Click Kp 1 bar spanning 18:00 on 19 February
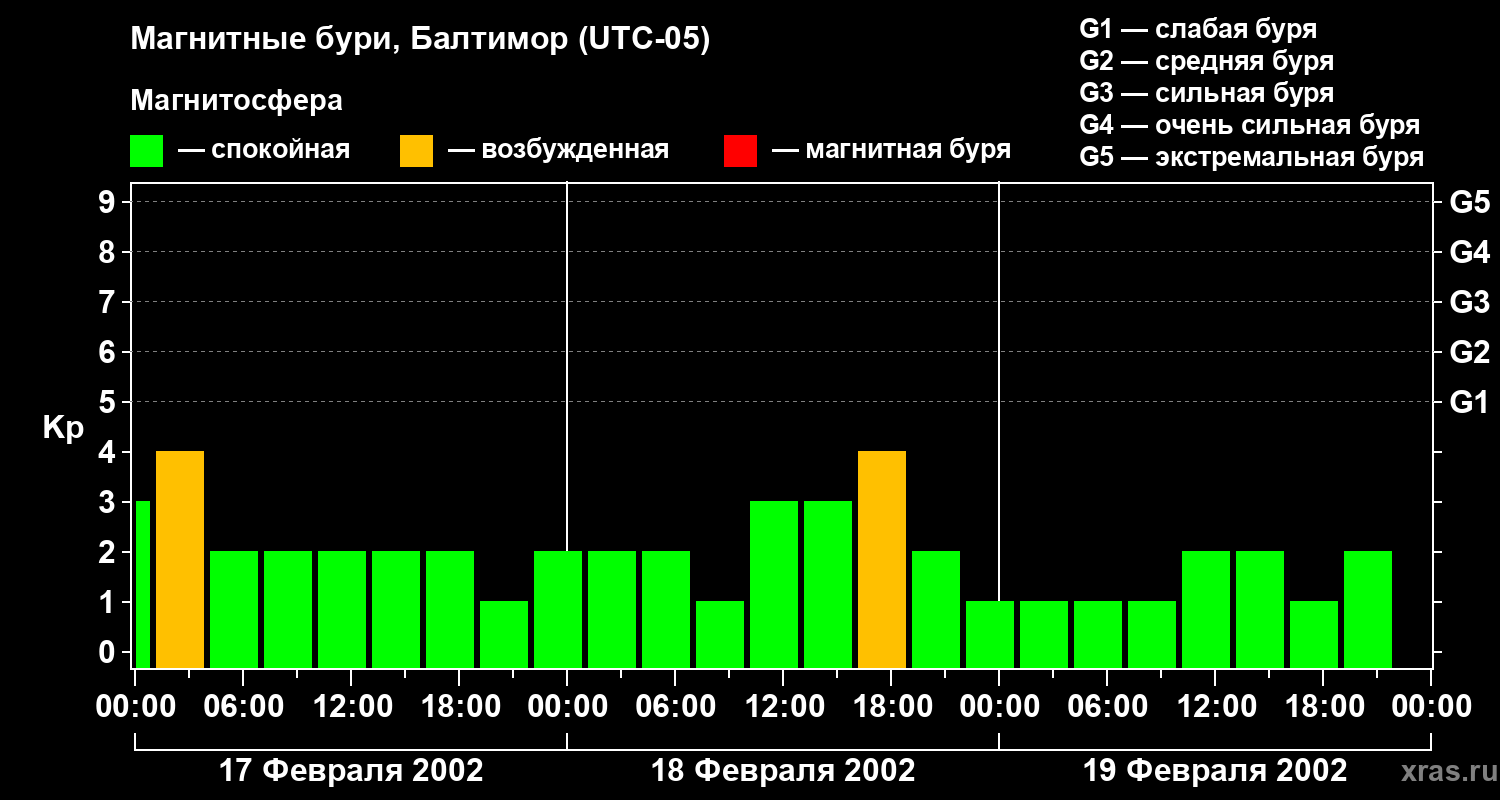This screenshot has width=1500, height=800. [1314, 634]
